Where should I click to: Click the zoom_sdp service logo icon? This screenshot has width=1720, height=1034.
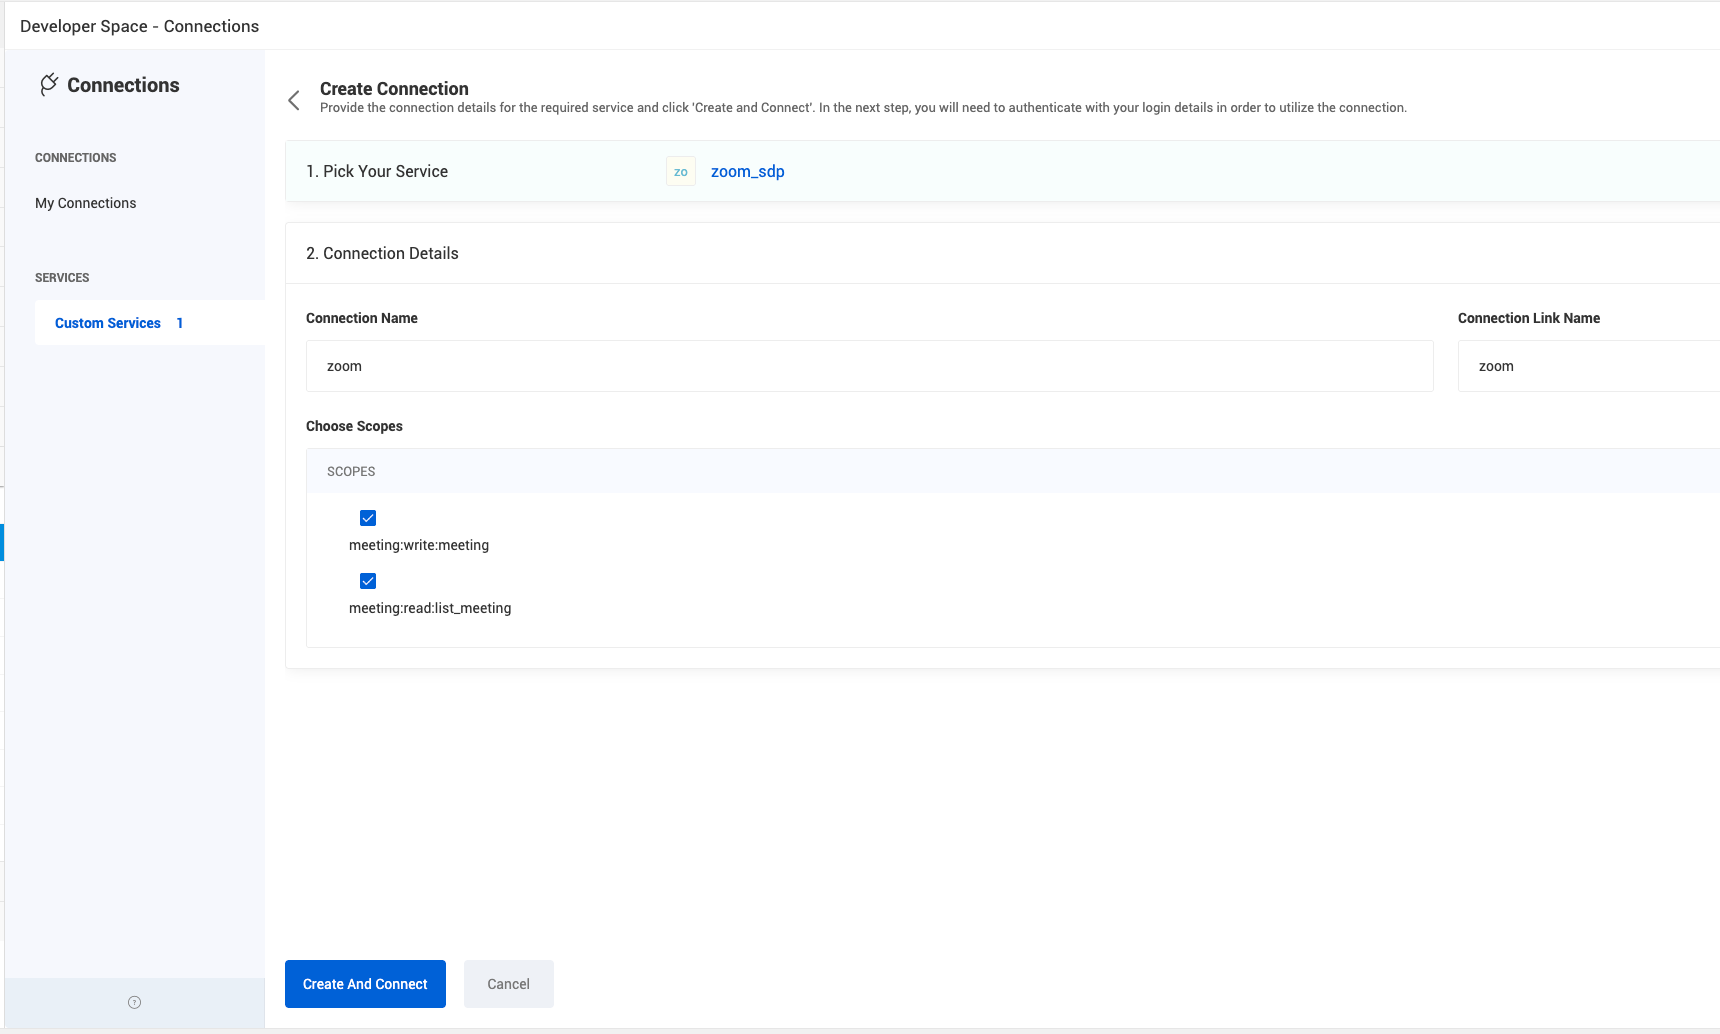pos(681,172)
